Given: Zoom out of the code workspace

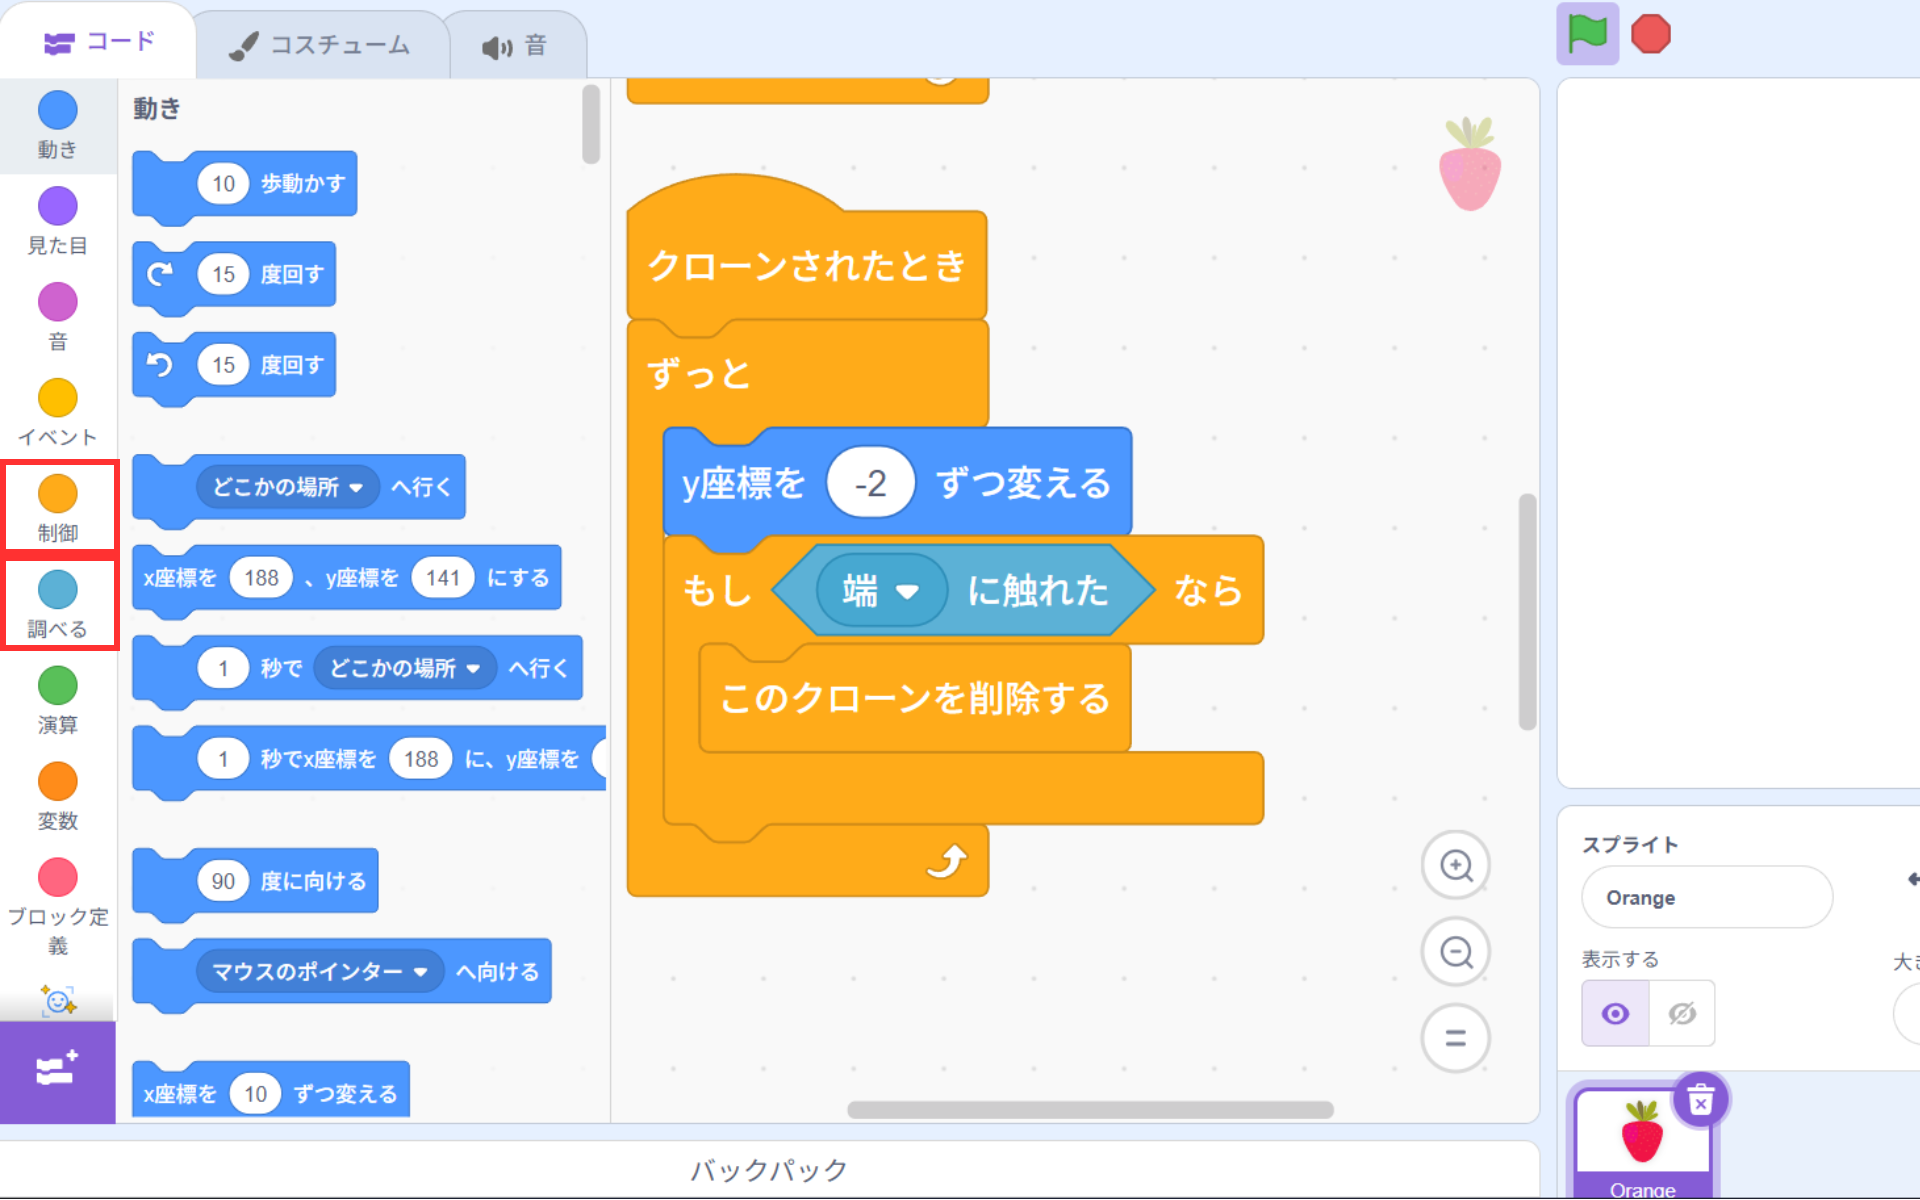Looking at the screenshot, I should click(1455, 952).
